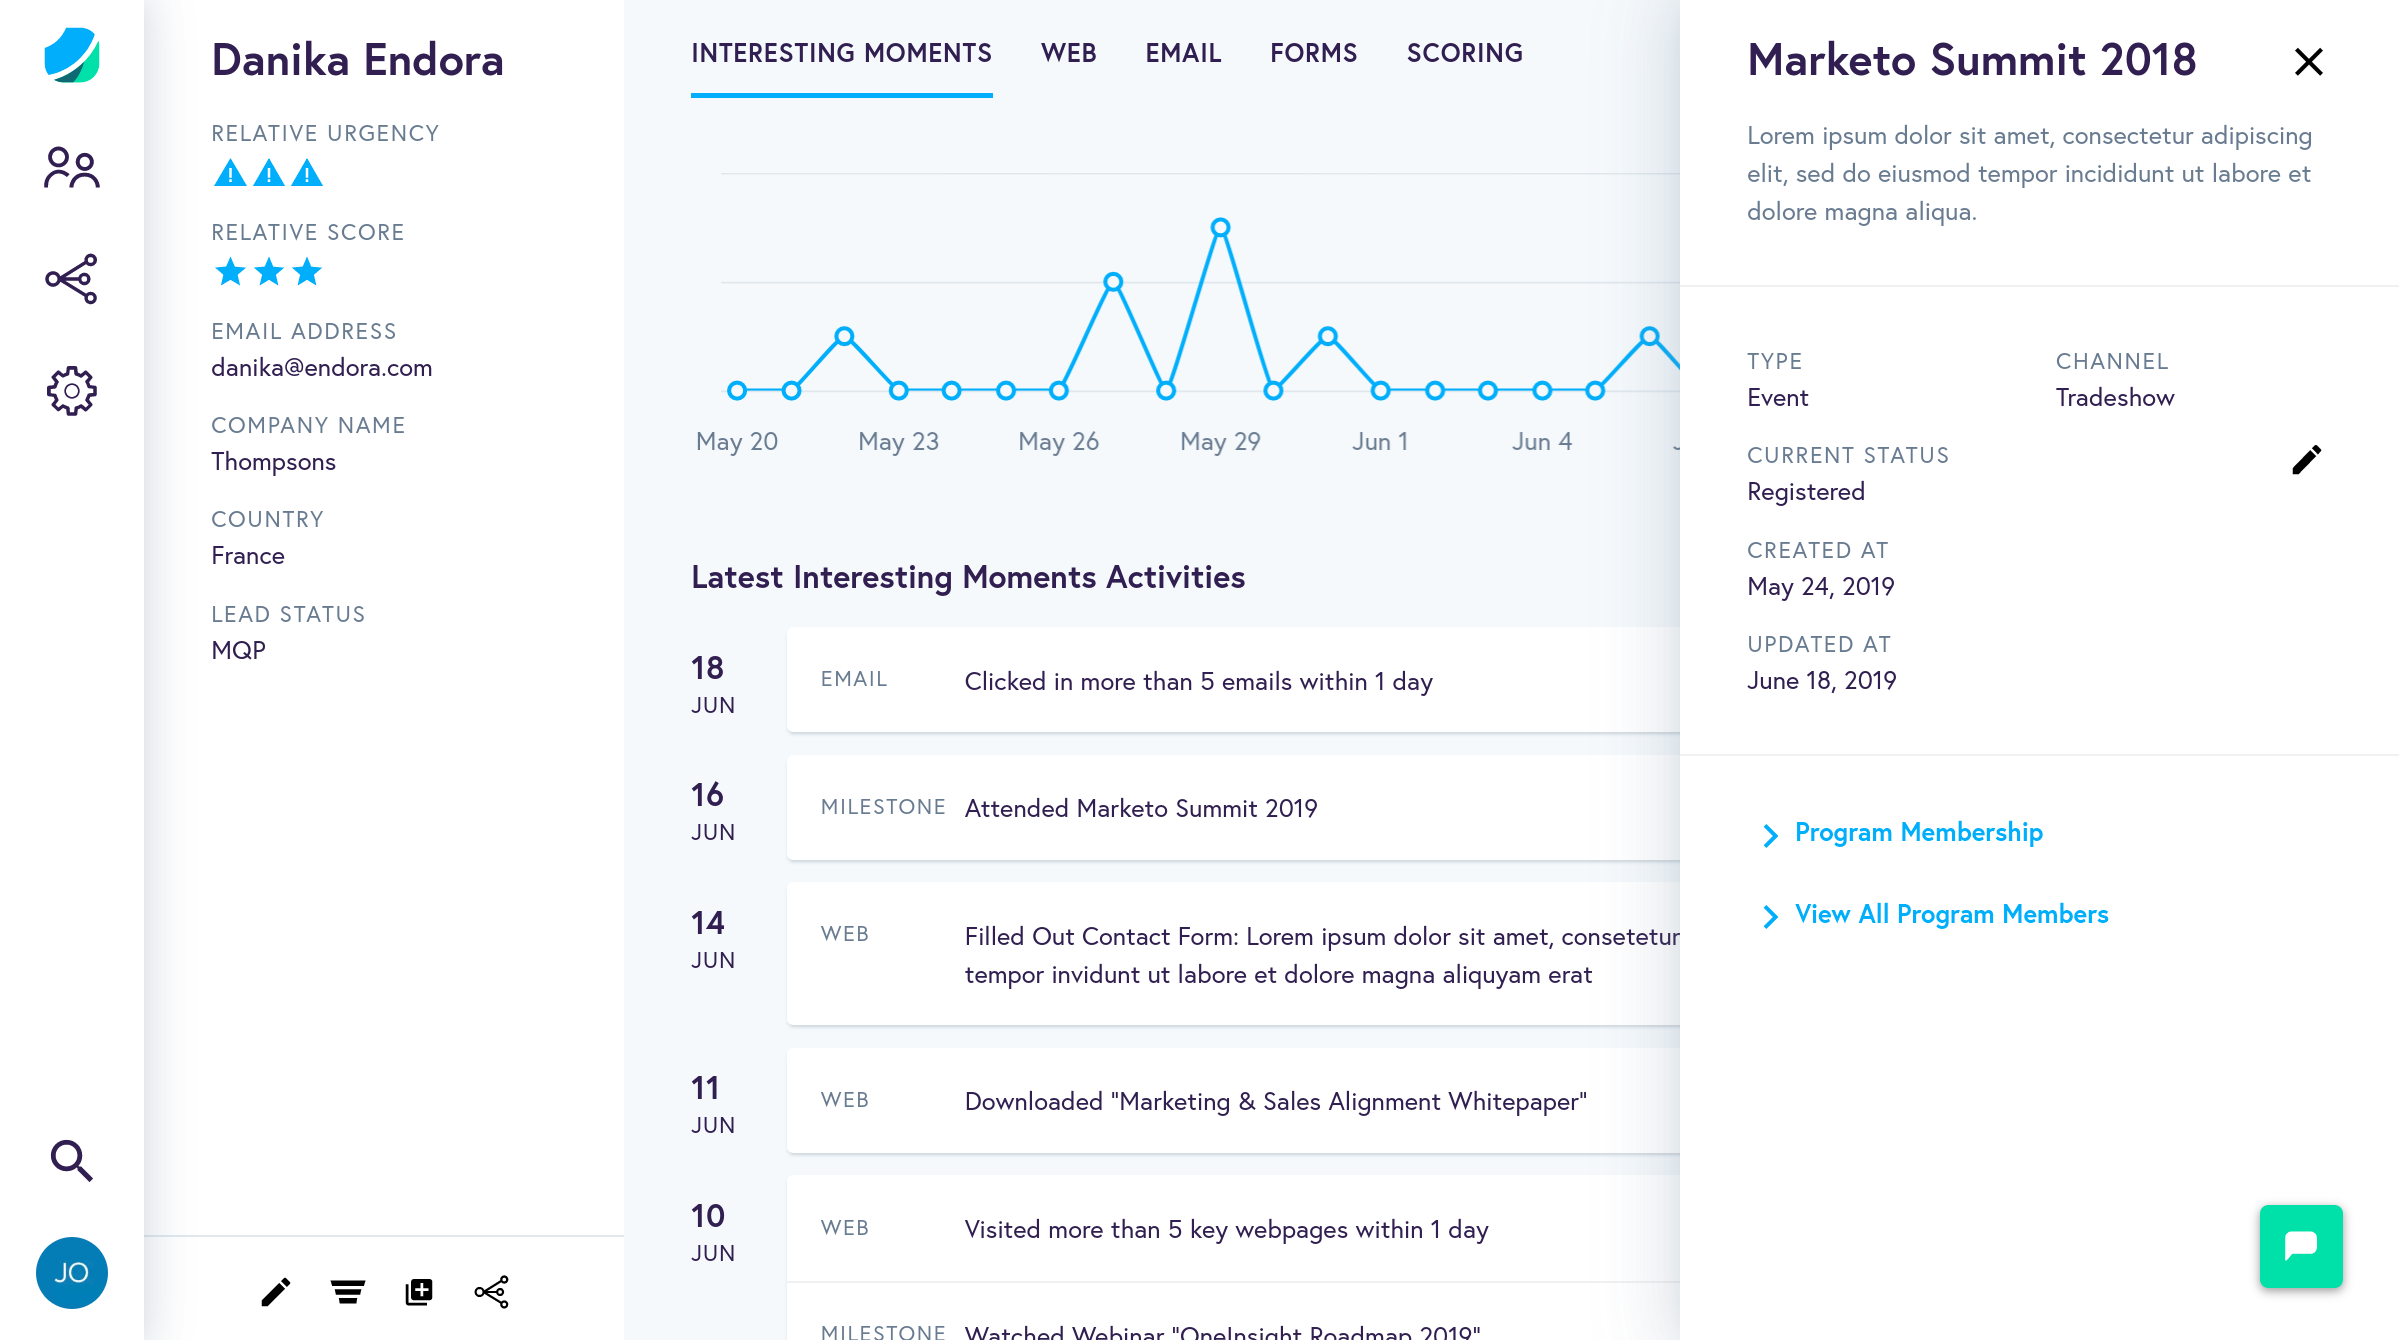Click the May 29 peak chart point
The width and height of the screenshot is (2399, 1340).
click(x=1220, y=228)
